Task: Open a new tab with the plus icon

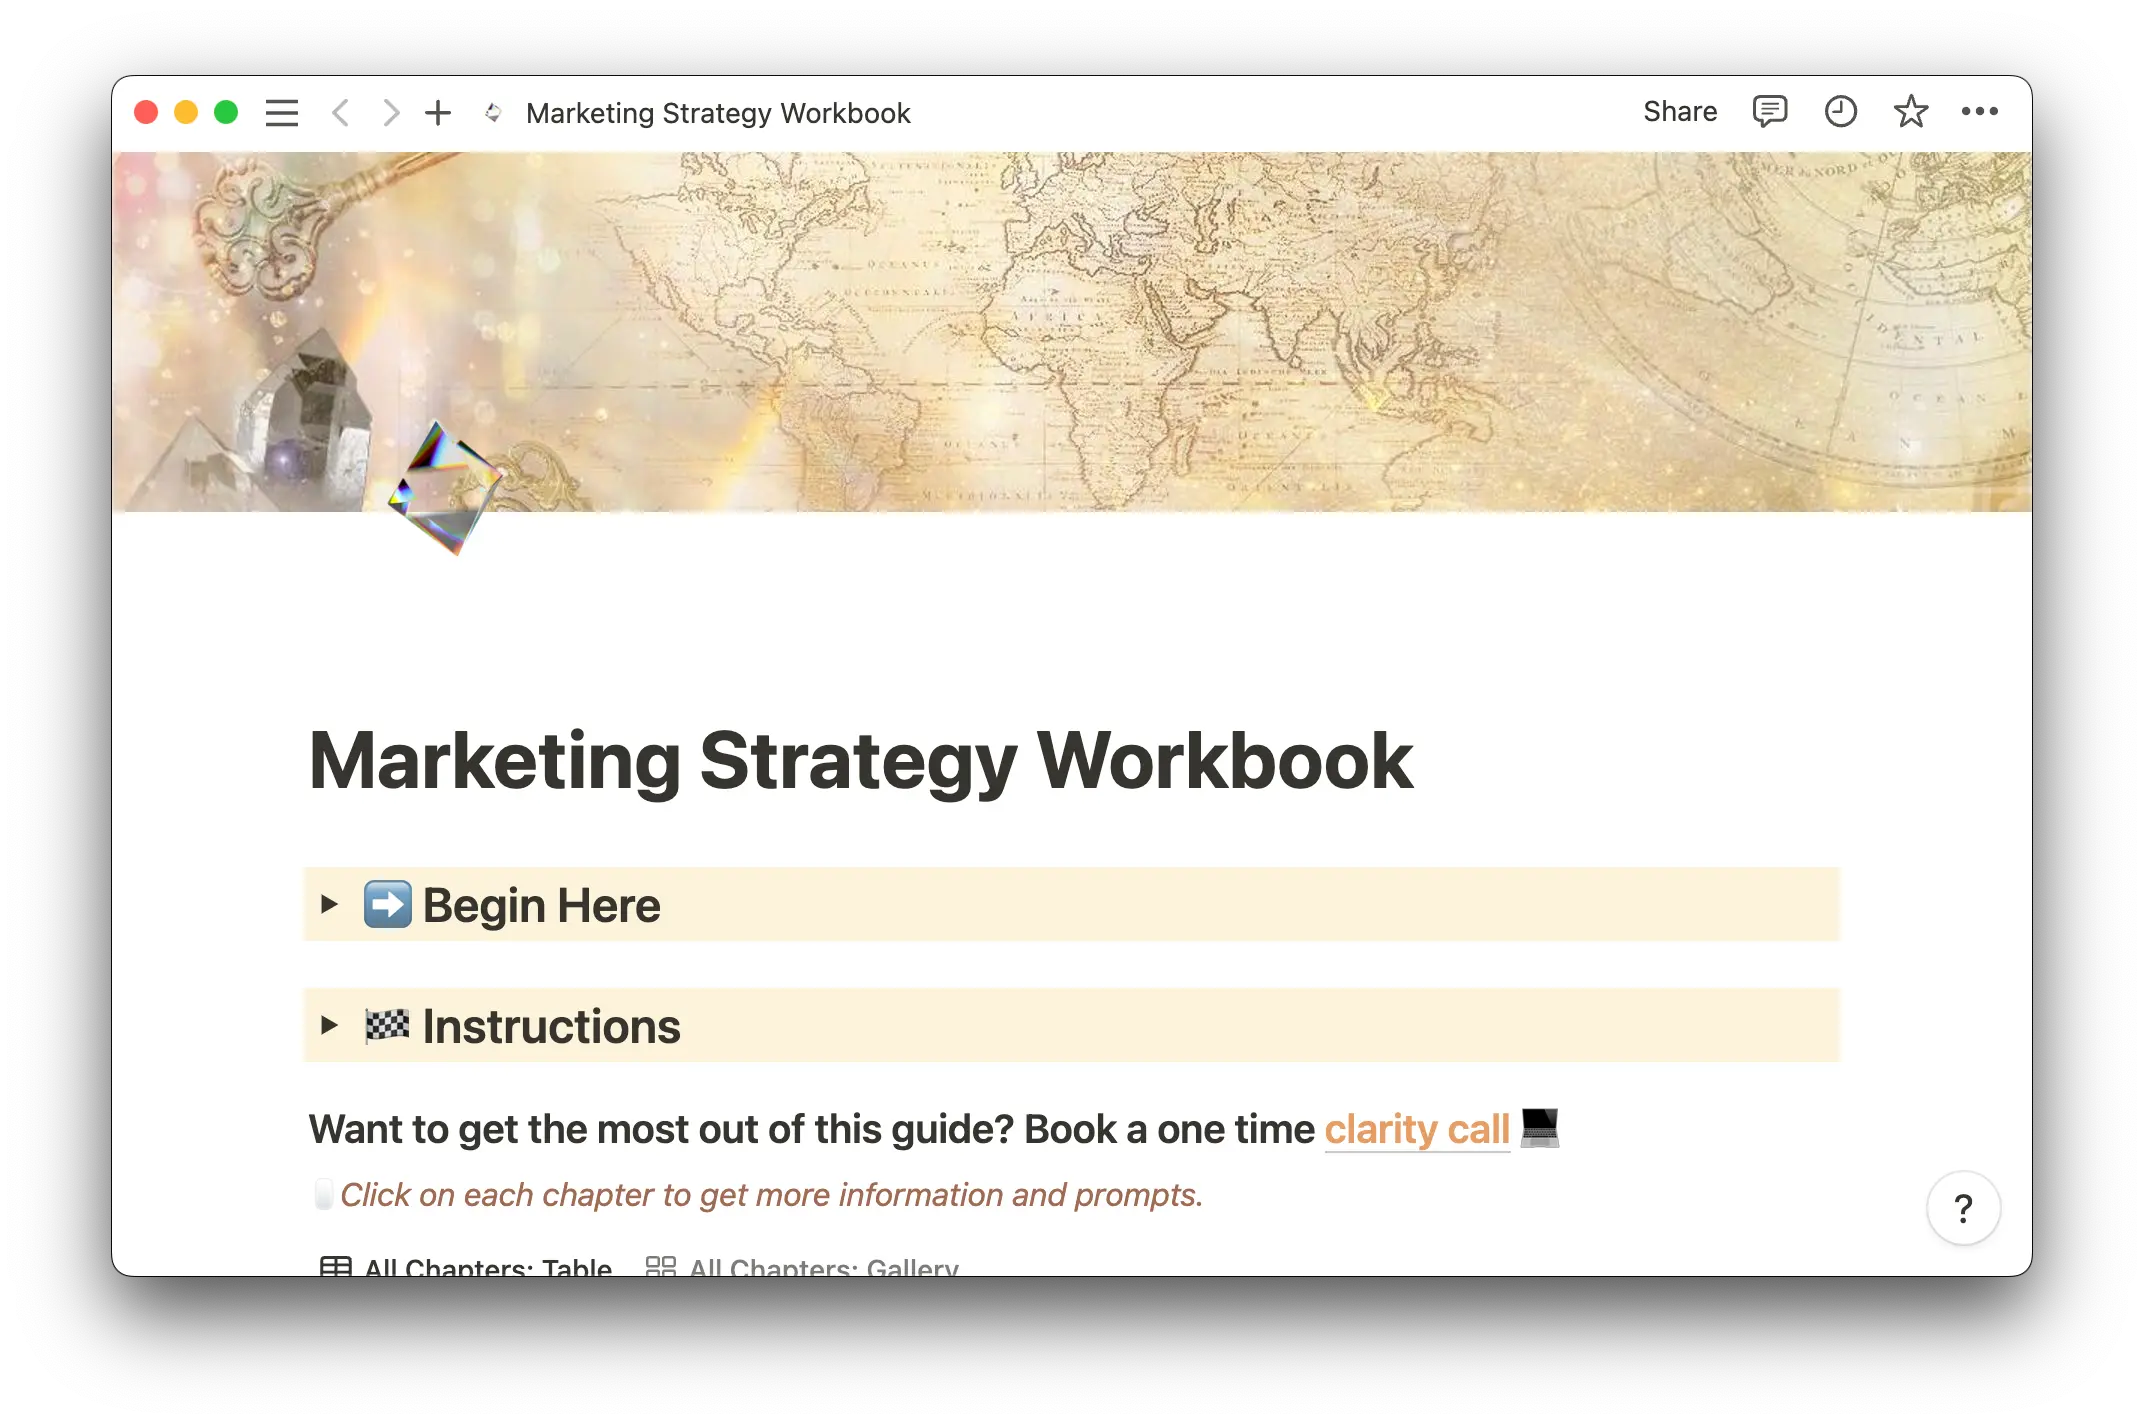Action: pyautogui.click(x=438, y=112)
